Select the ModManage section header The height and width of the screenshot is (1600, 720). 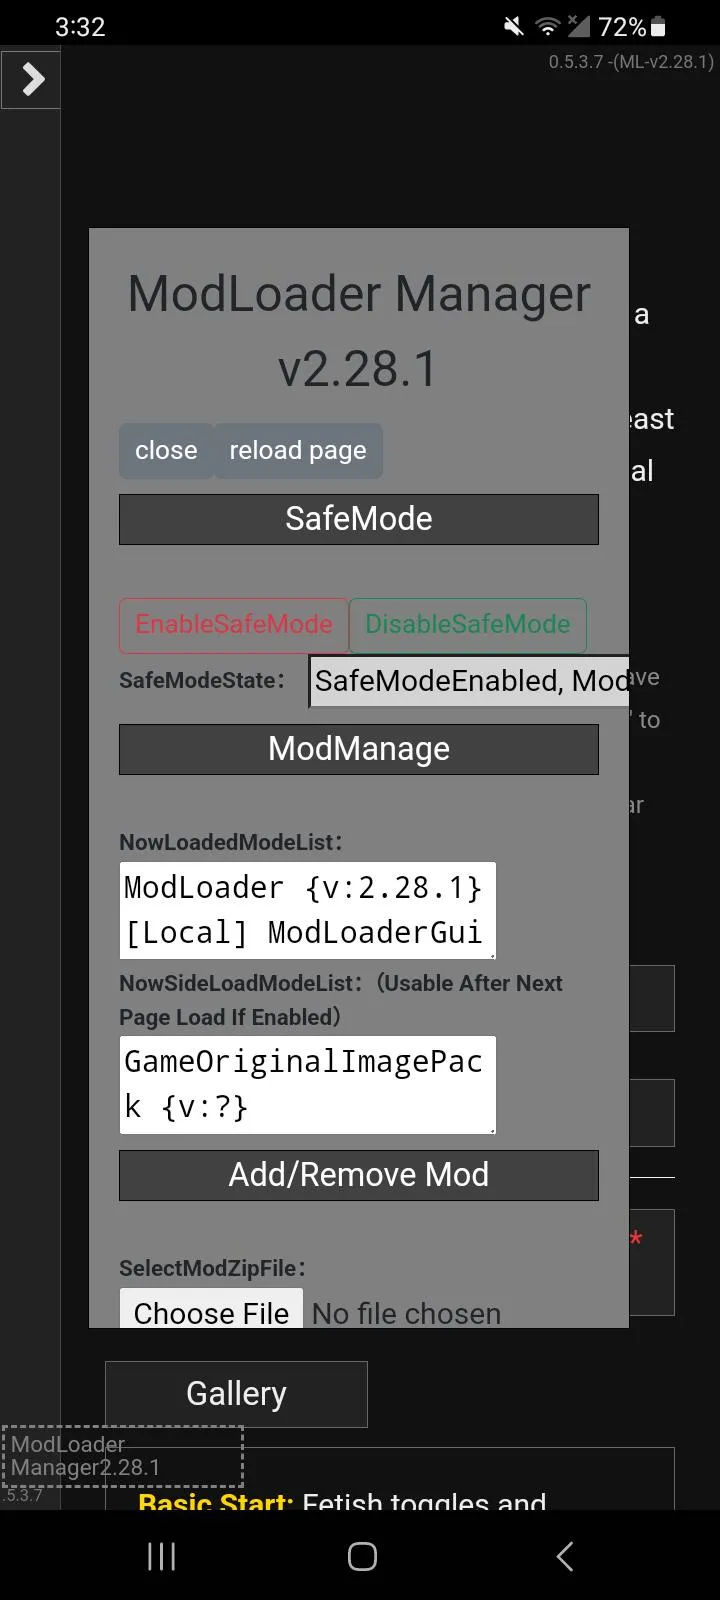tap(358, 749)
